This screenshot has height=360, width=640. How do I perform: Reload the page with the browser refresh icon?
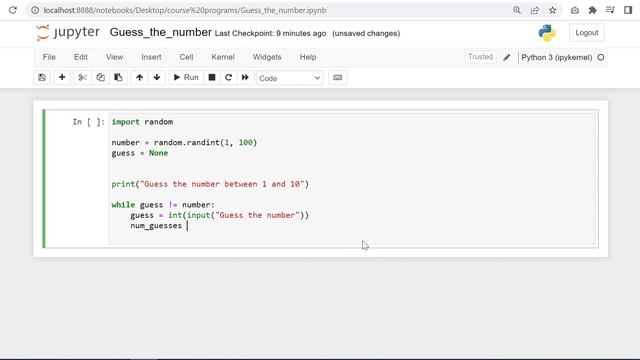(13, 10)
